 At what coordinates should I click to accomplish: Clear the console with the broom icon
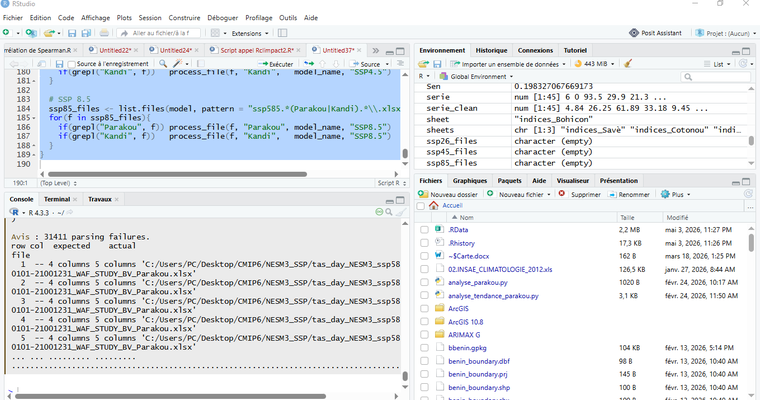tap(400, 212)
